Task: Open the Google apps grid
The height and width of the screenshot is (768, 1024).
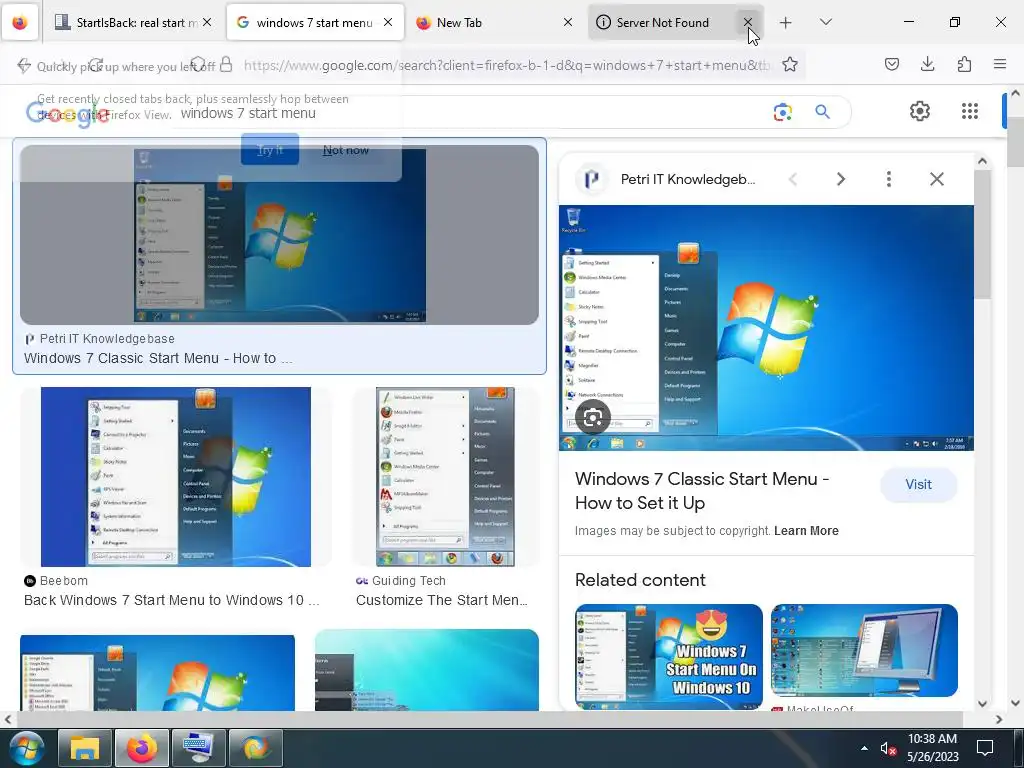Action: pos(970,111)
